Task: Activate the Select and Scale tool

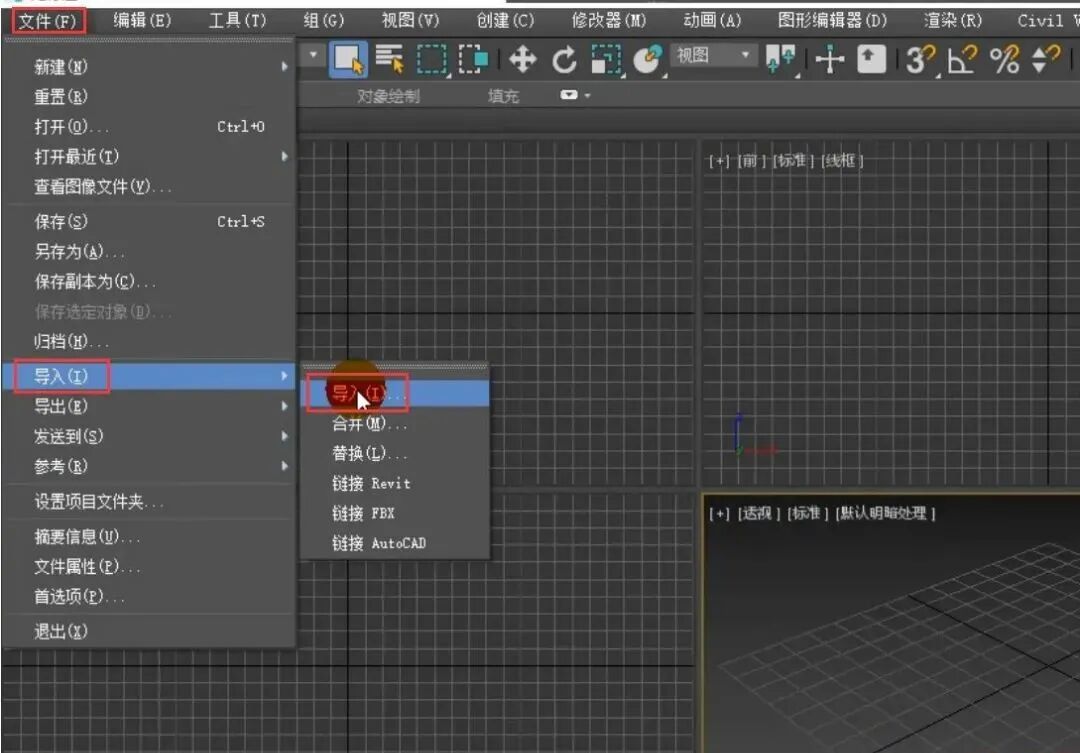Action: coord(606,59)
